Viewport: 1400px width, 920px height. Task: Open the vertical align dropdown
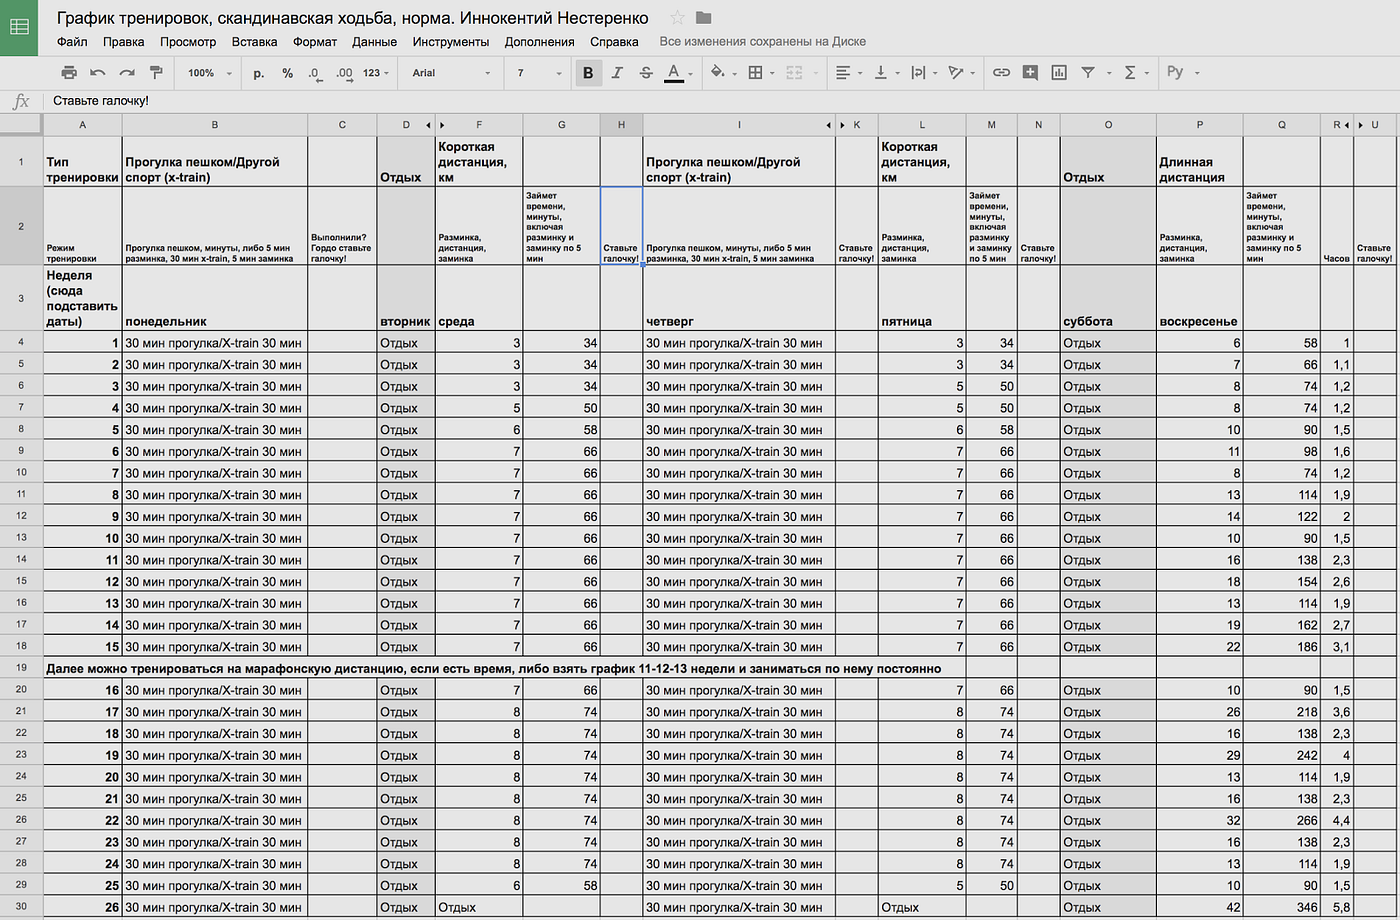pyautogui.click(x=886, y=73)
